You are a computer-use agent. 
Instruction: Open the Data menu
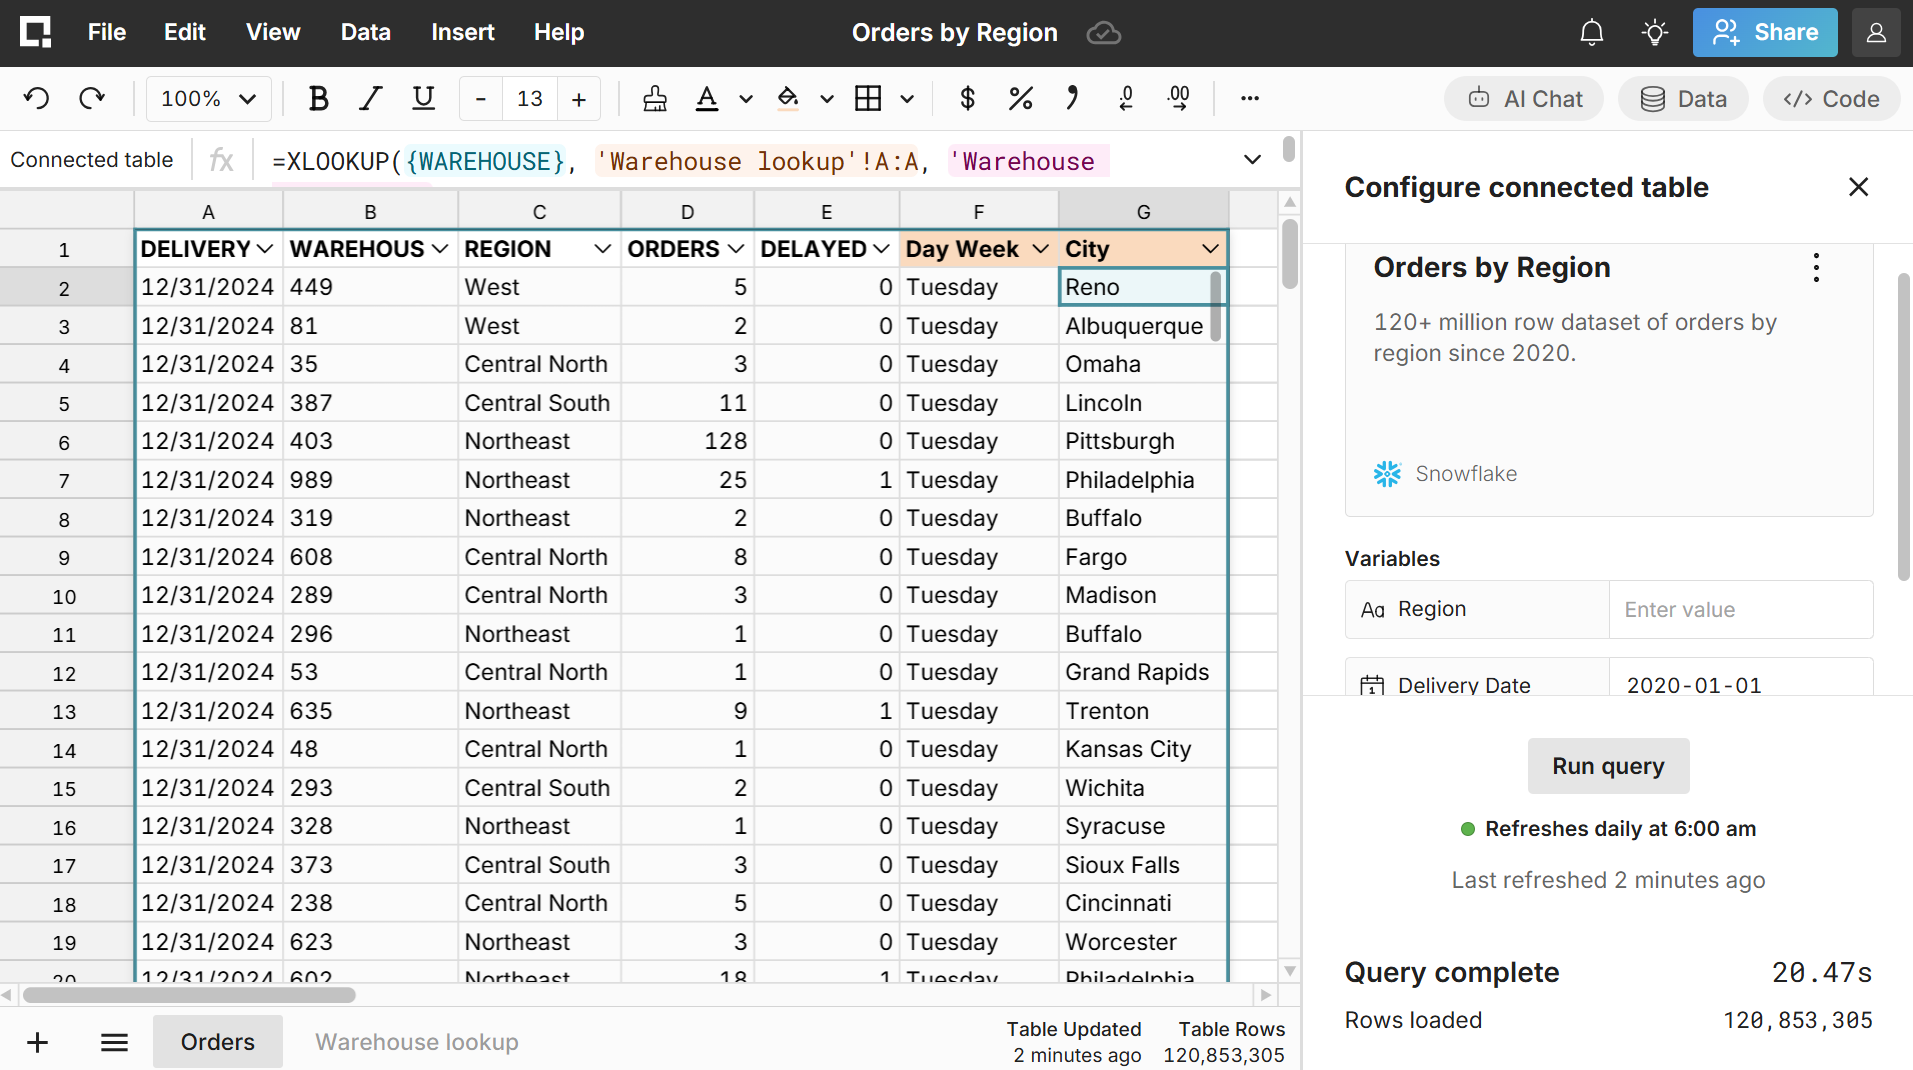click(x=366, y=32)
